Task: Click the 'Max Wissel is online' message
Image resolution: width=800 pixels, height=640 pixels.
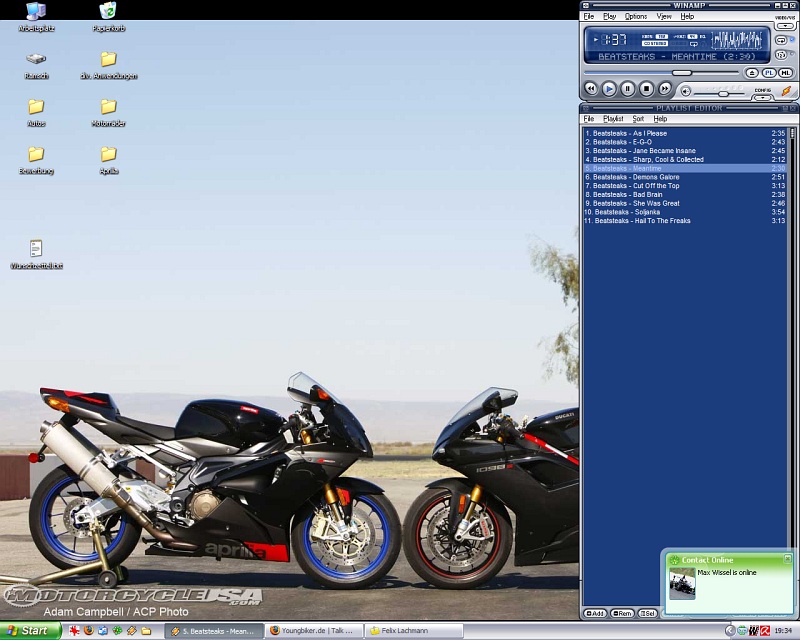Action: click(727, 573)
